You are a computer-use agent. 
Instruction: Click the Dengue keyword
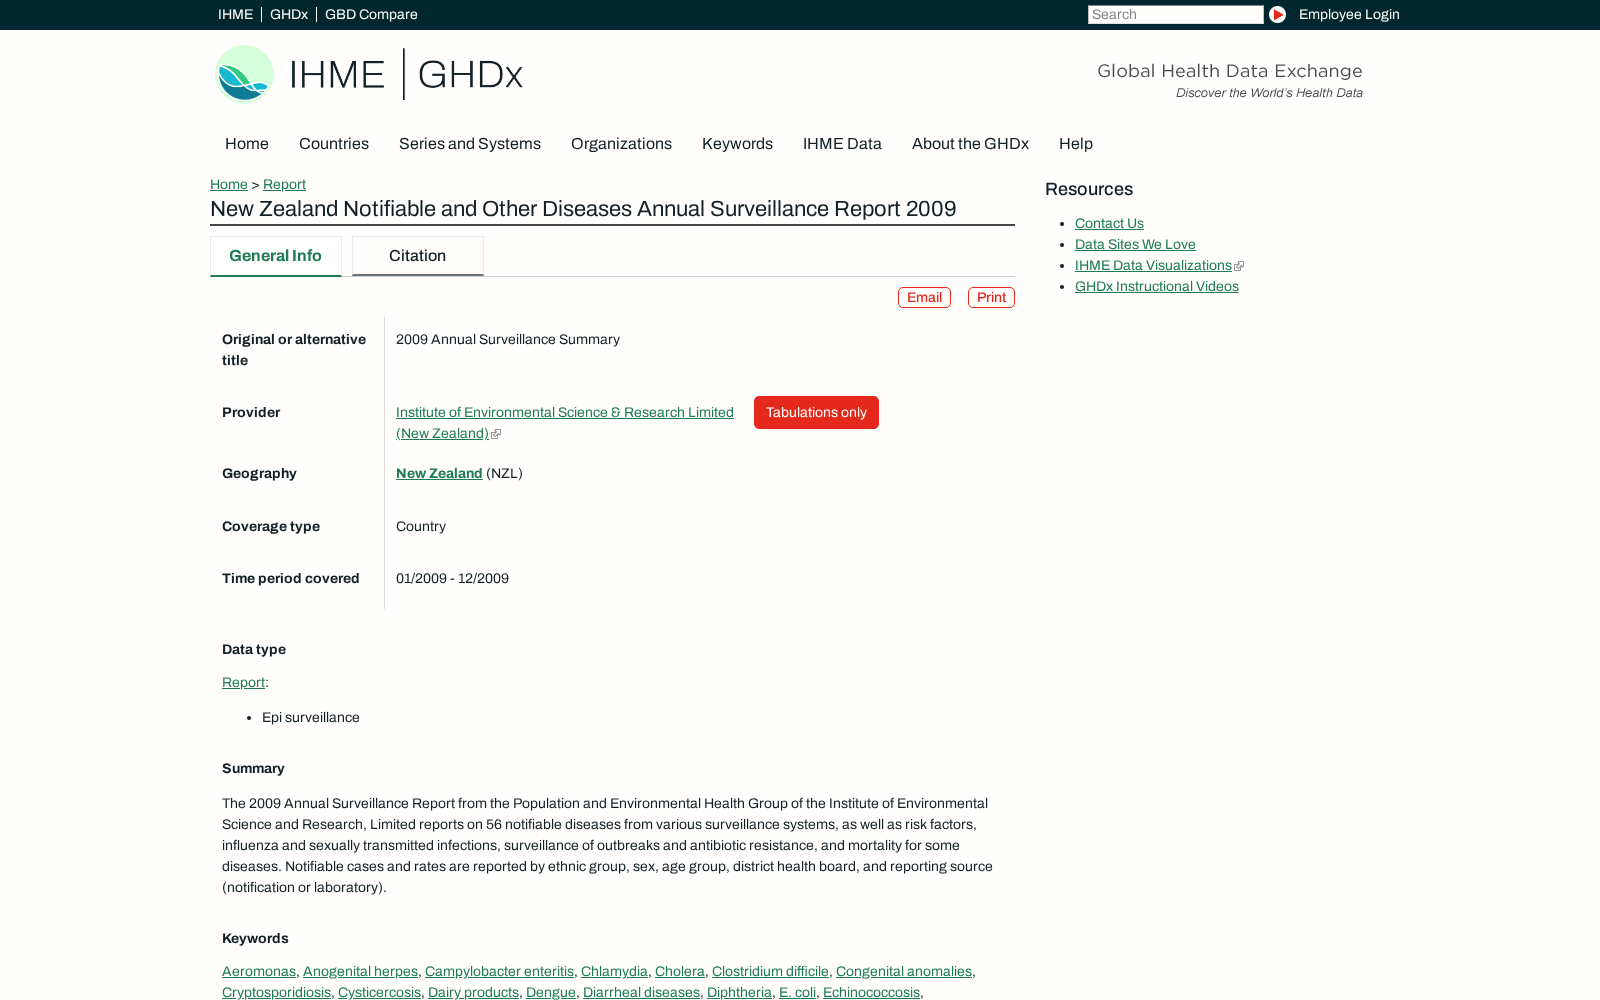(x=551, y=992)
